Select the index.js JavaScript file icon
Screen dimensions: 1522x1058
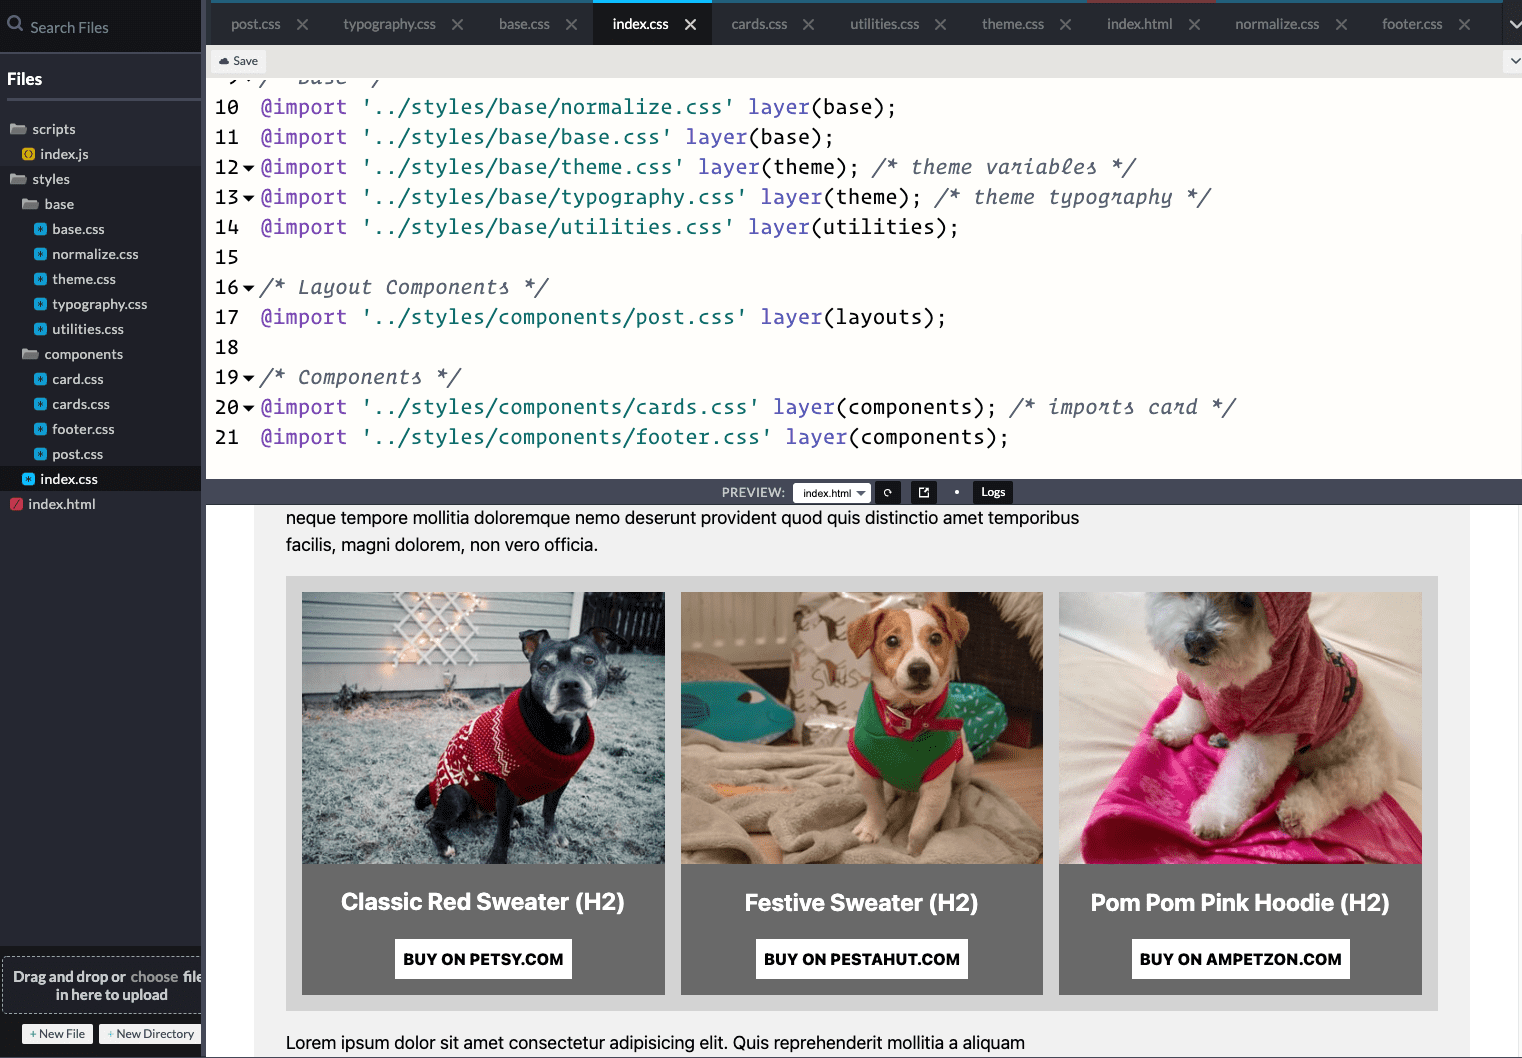click(30, 154)
